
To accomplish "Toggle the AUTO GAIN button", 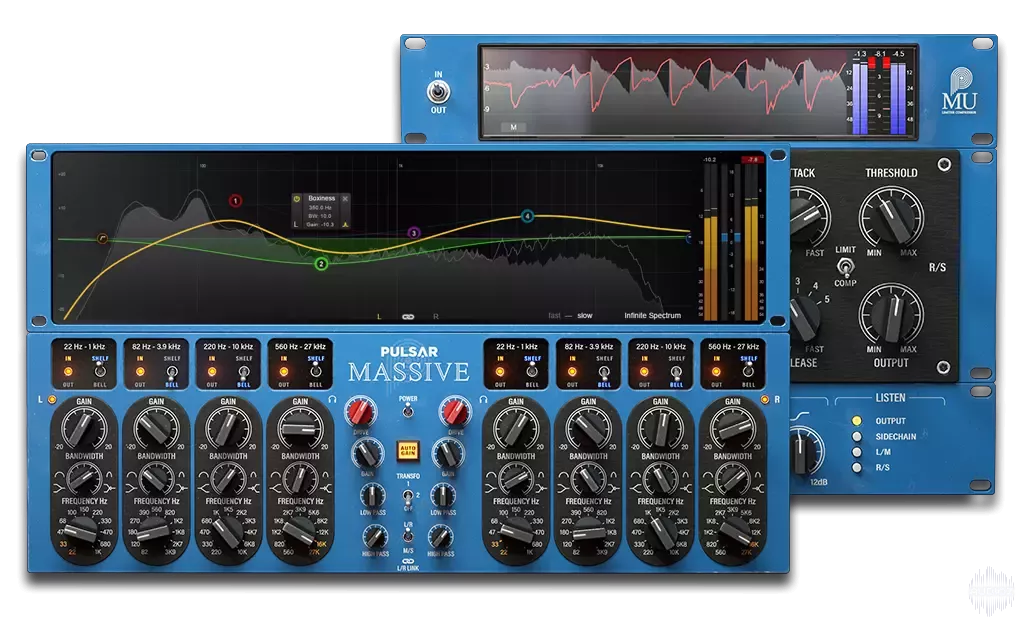I will click(x=408, y=450).
